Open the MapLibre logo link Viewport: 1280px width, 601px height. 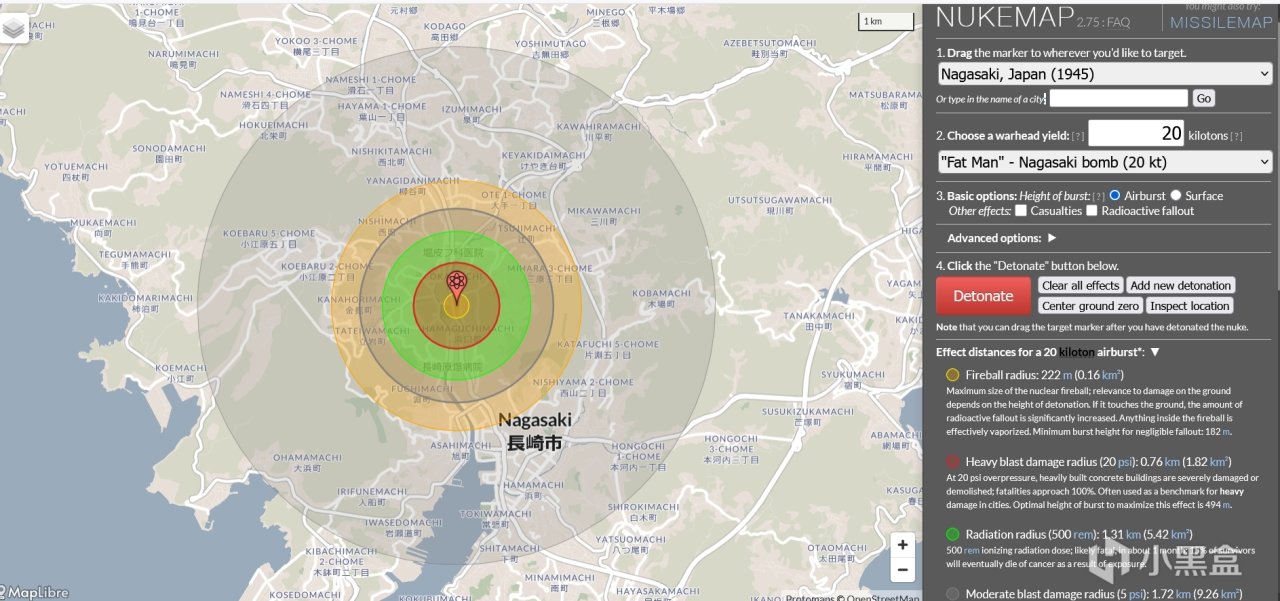coord(36,592)
